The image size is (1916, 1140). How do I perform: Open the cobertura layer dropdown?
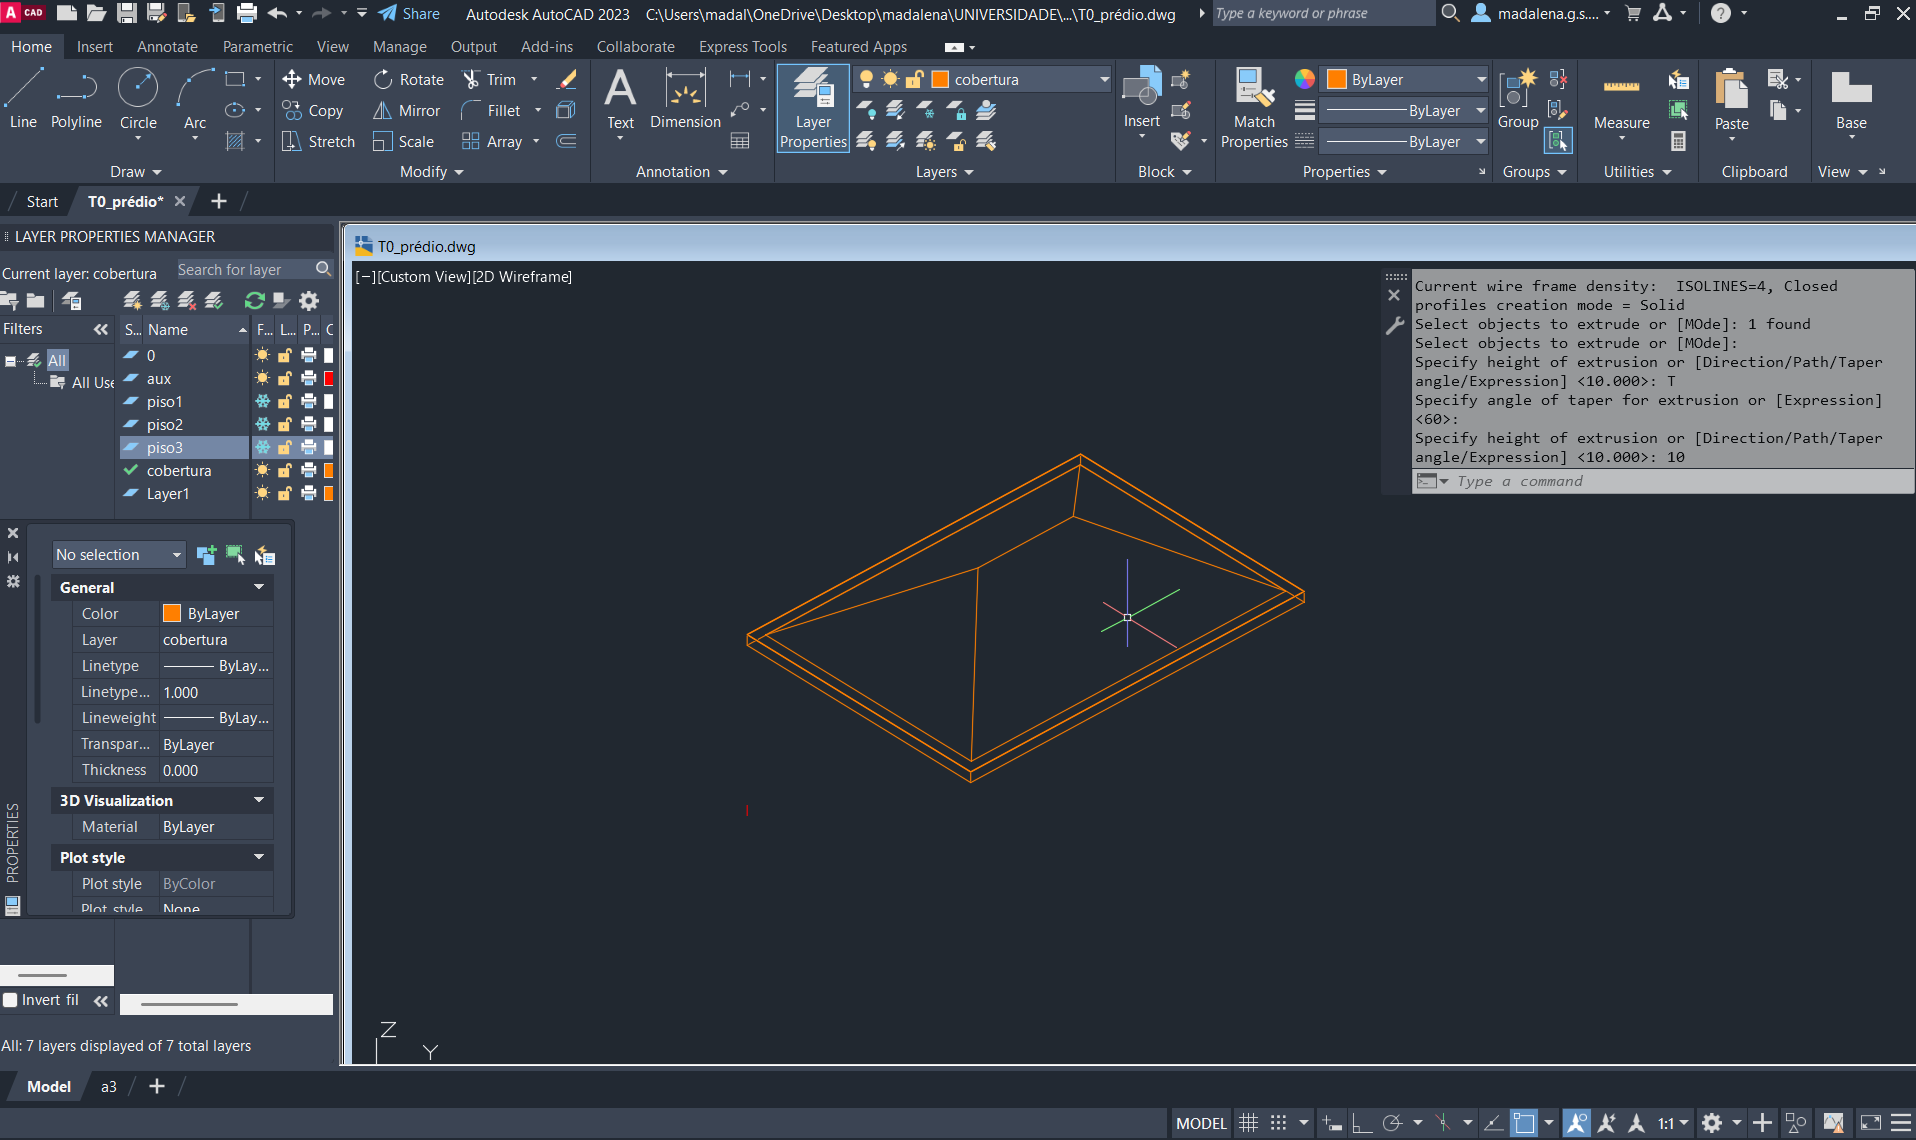tap(1104, 80)
